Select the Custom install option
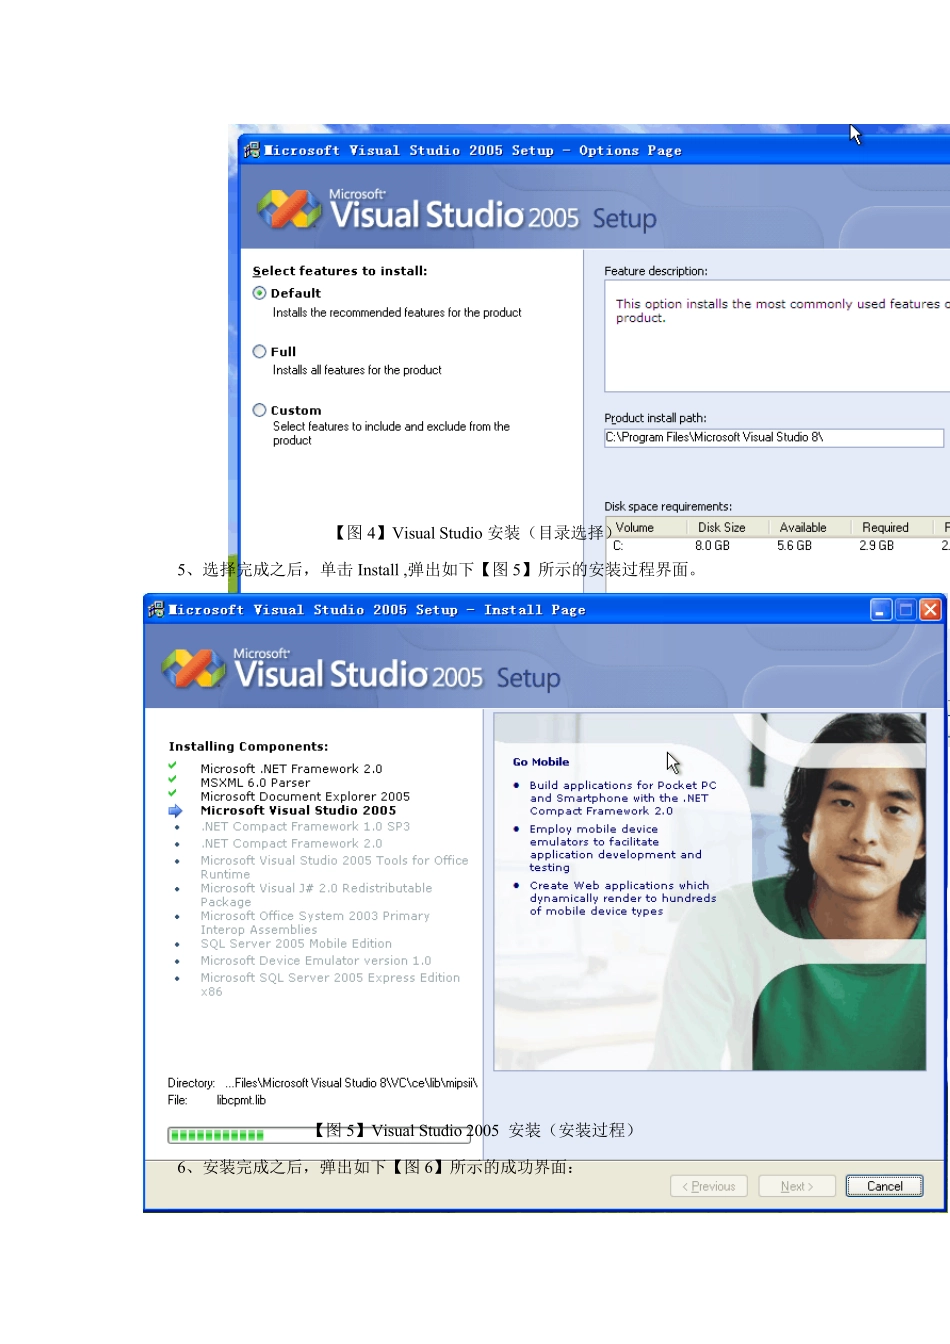The image size is (950, 1344). tap(260, 410)
